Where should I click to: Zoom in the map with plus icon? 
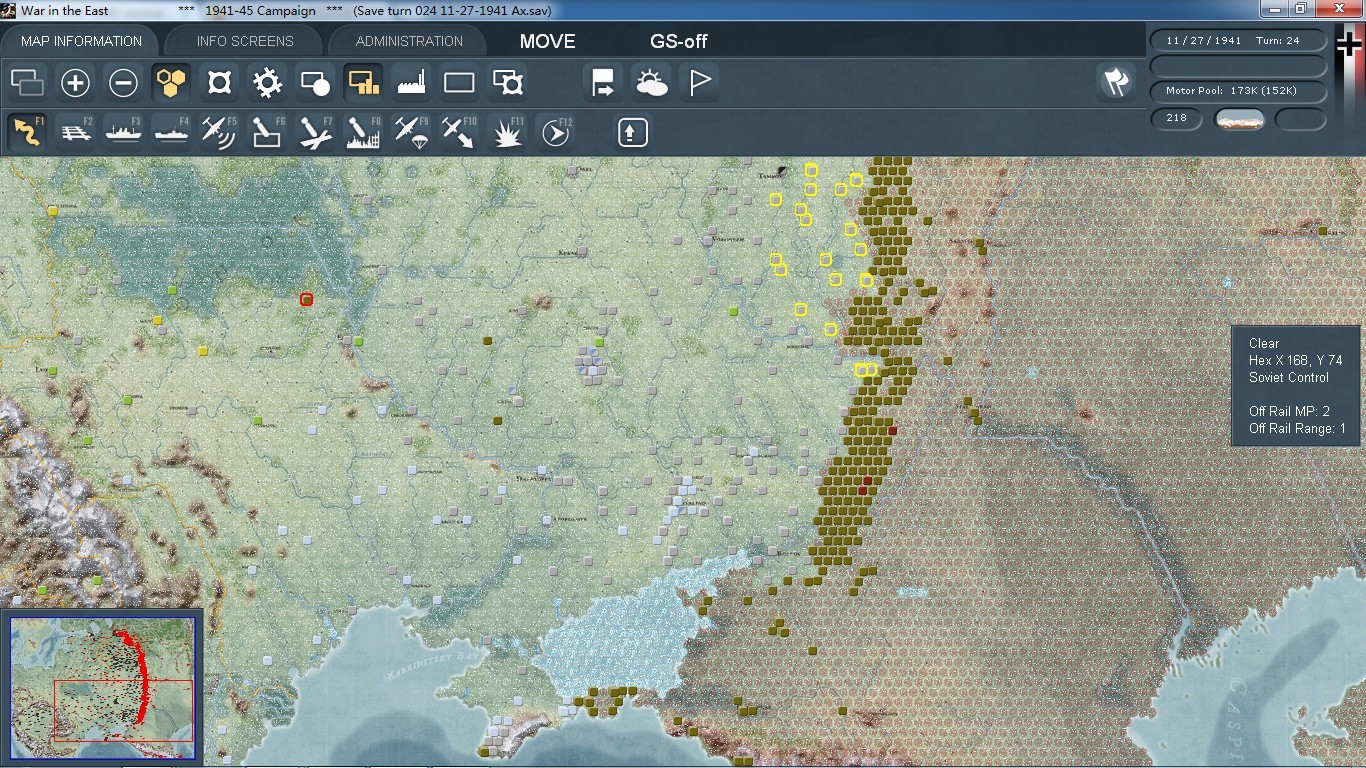click(75, 82)
